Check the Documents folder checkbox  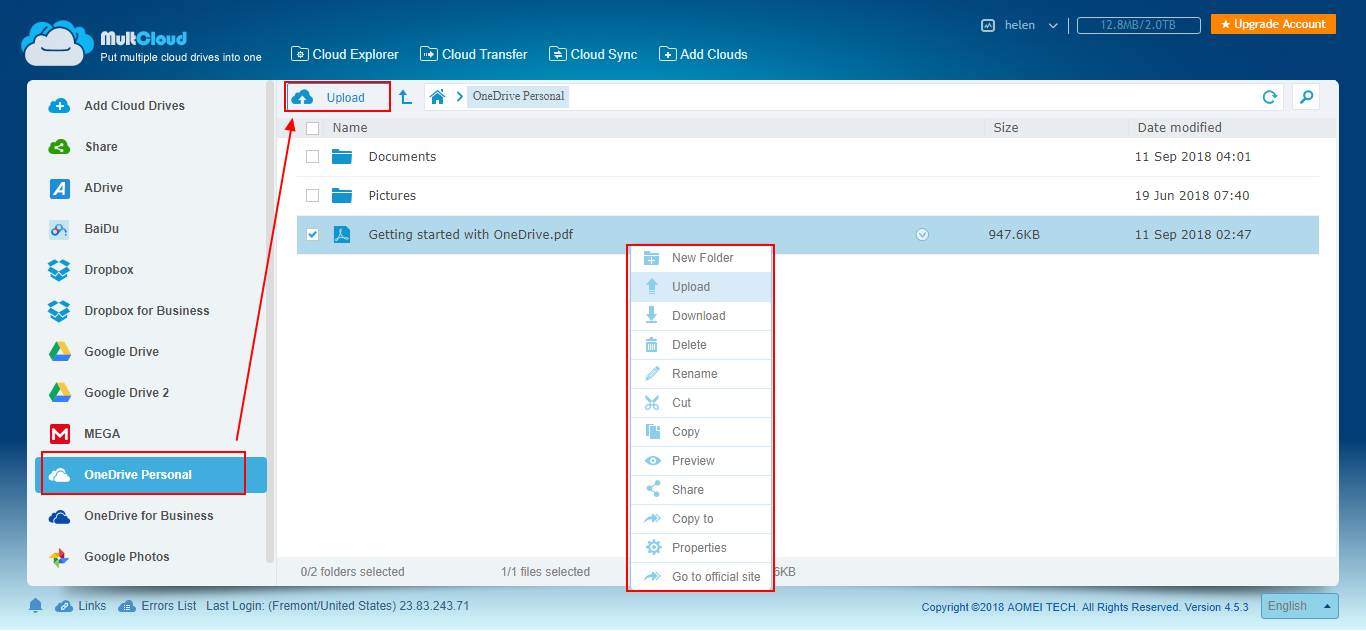tap(313, 157)
